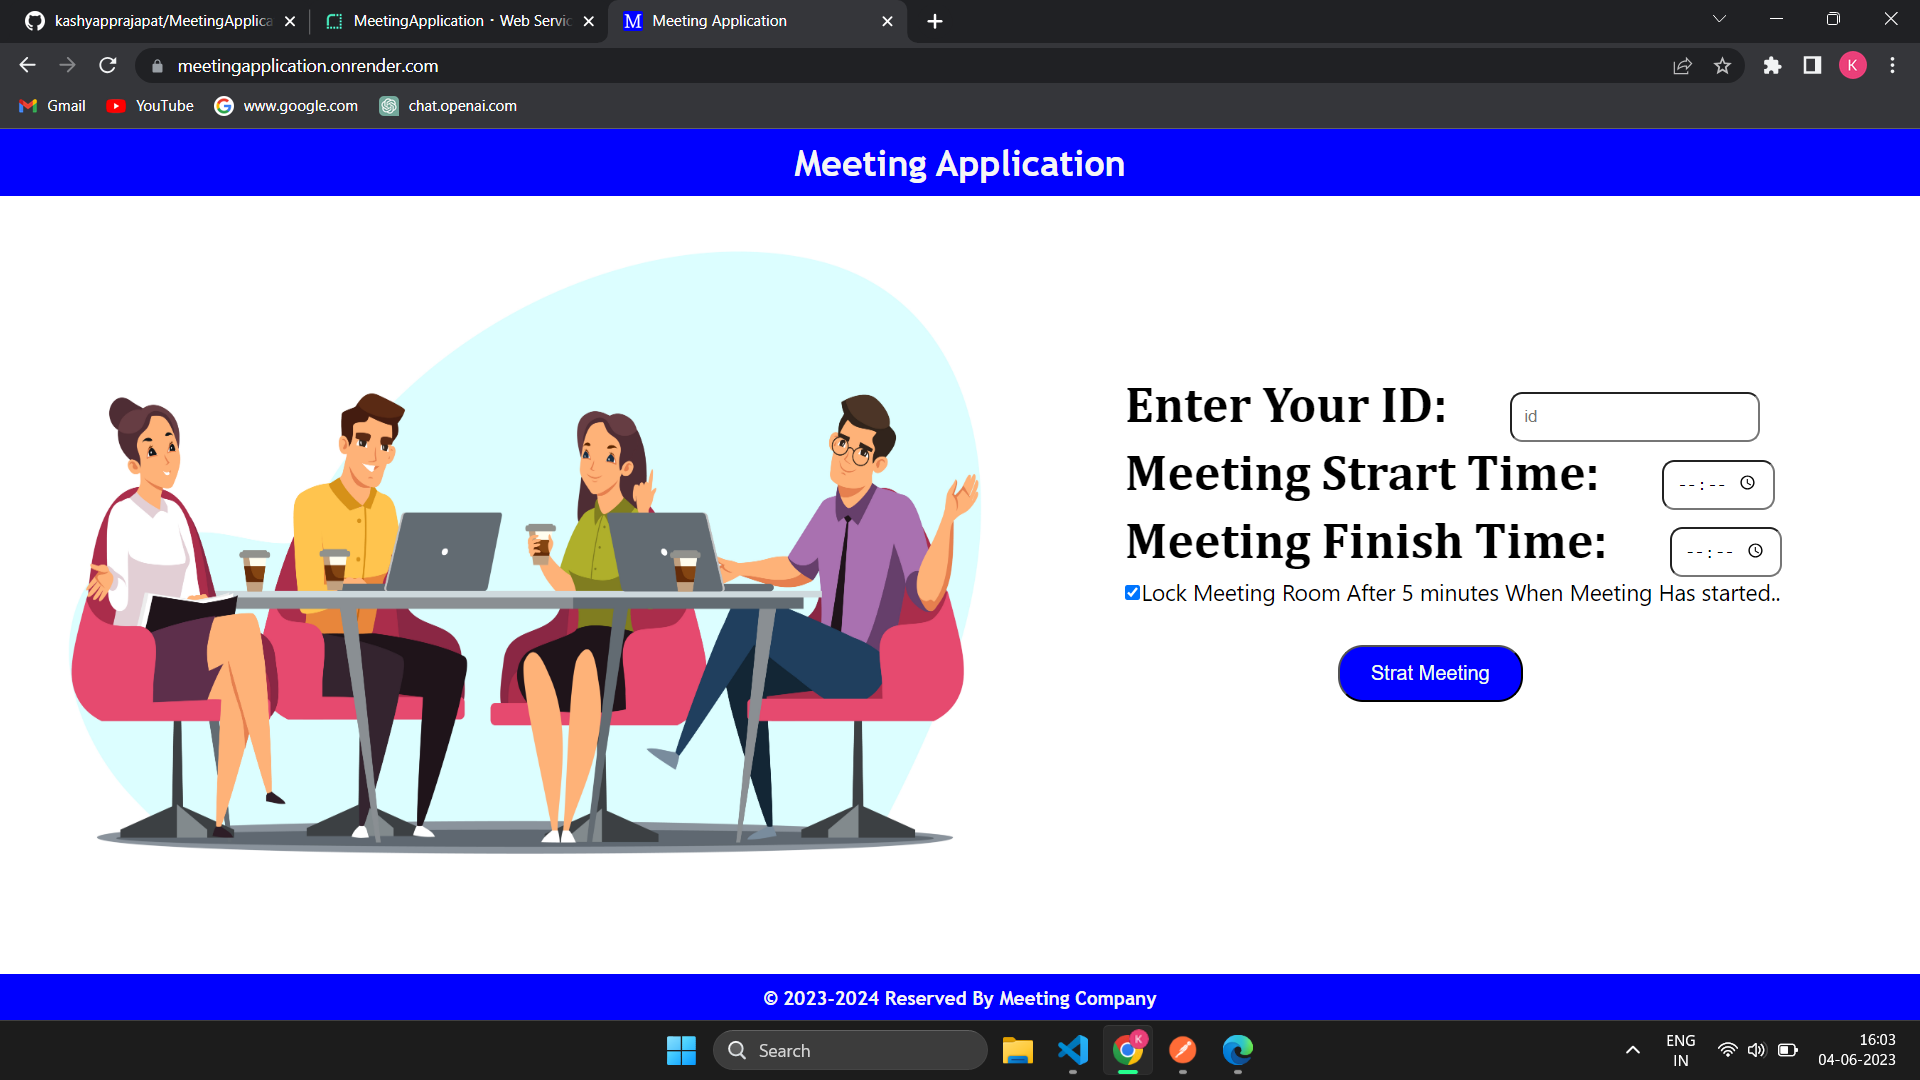Show hidden system tray icons
Viewport: 1920px width, 1080px height.
(1632, 1050)
